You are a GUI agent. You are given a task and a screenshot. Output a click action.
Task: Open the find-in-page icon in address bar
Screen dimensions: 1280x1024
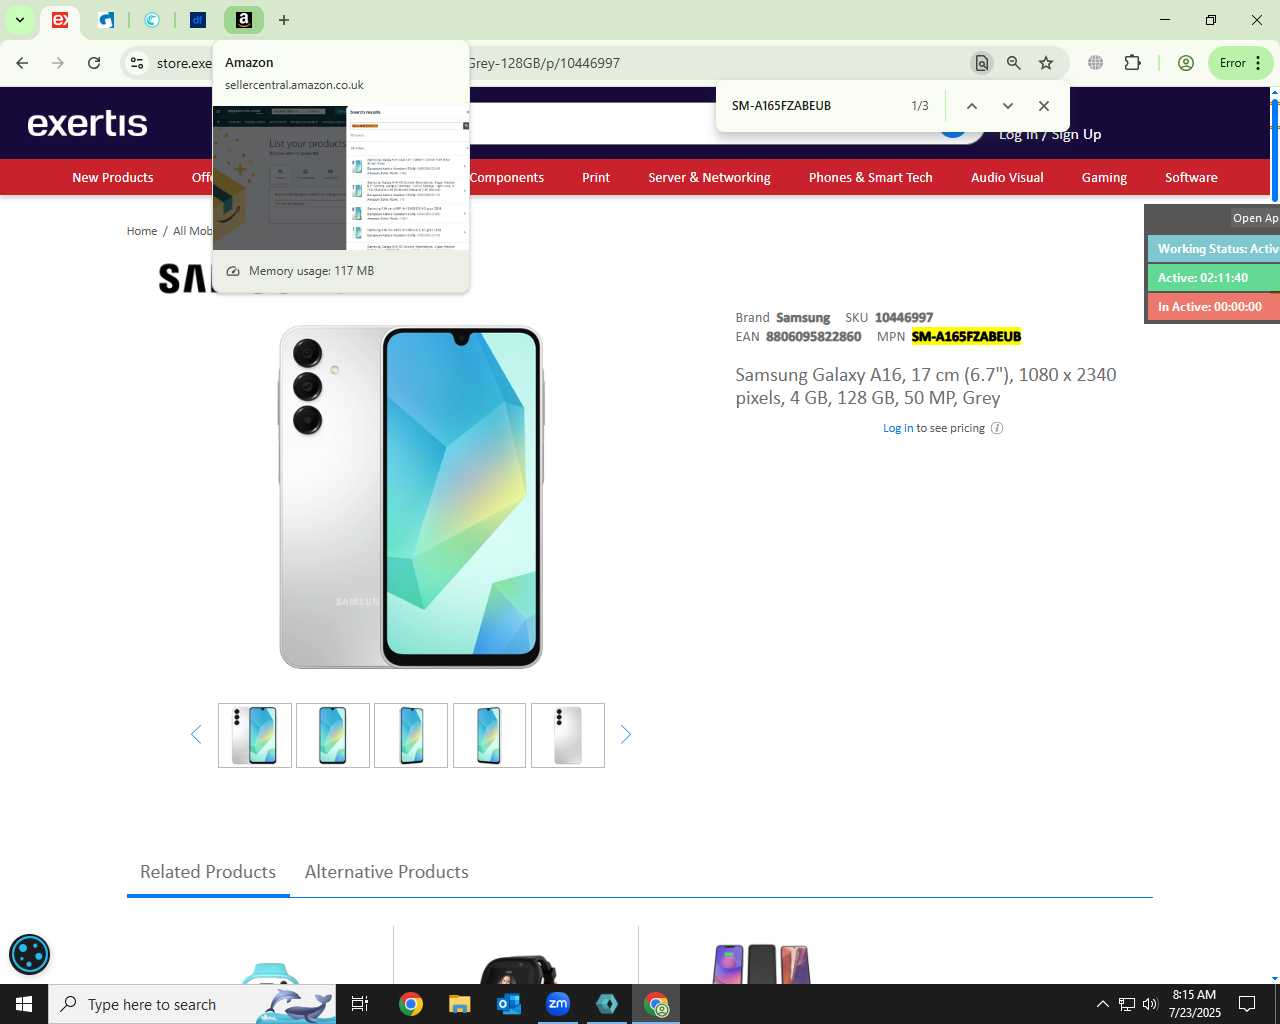point(982,63)
